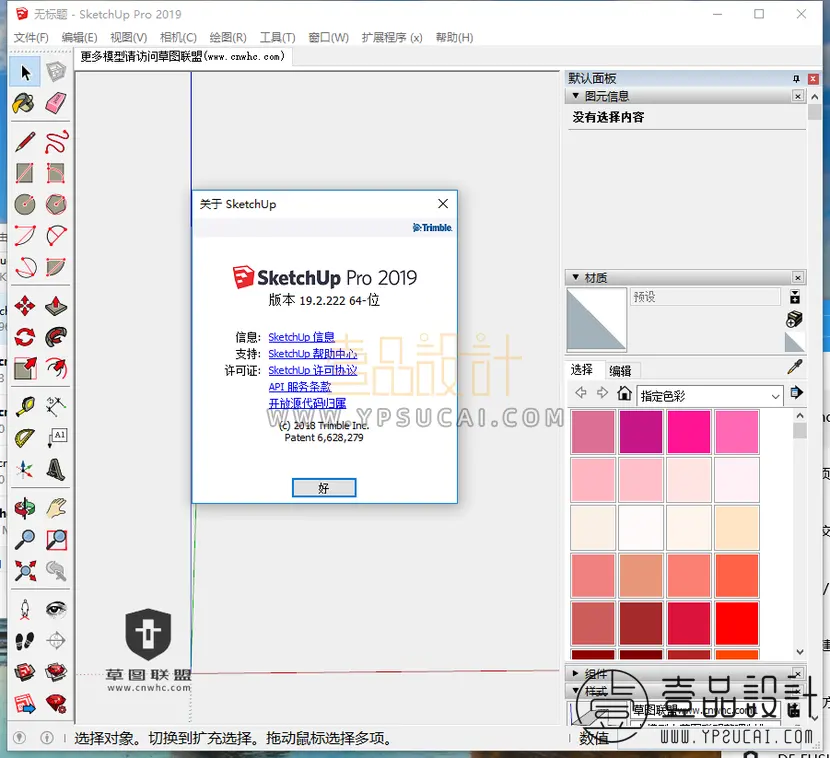Activate the Orbit tool
Screen dimensions: 830x758
pyautogui.click(x=25, y=508)
